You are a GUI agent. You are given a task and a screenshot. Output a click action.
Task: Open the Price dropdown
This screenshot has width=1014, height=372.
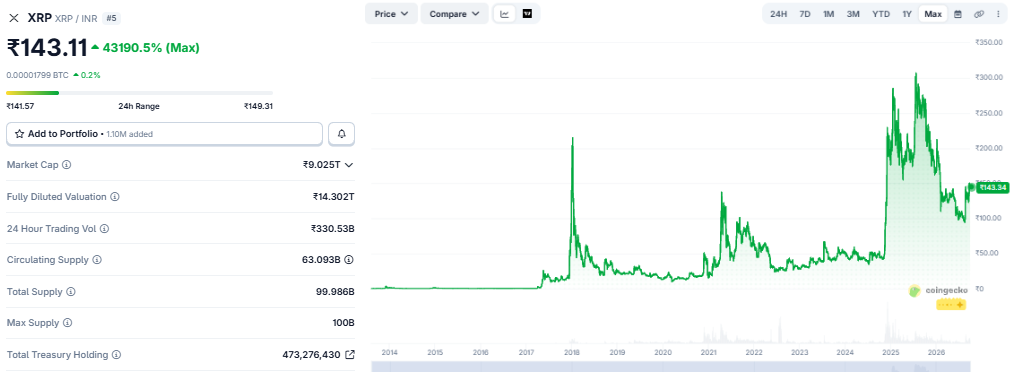[x=391, y=14]
